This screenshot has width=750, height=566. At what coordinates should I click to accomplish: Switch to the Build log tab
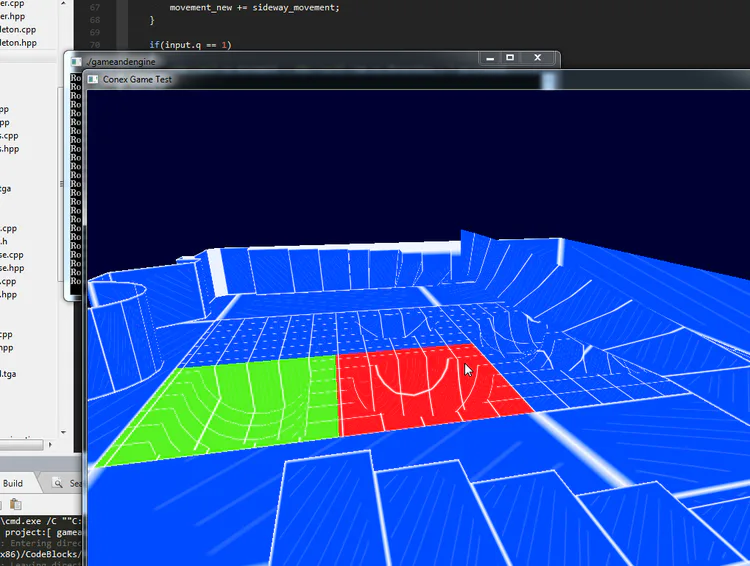[13, 483]
